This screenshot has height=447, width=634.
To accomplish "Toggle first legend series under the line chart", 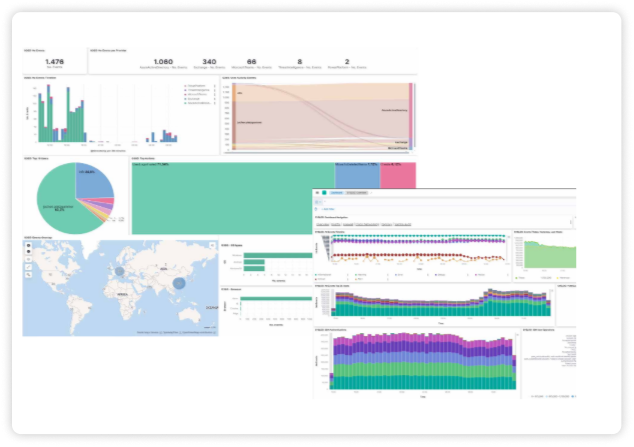I will [x=318, y=272].
